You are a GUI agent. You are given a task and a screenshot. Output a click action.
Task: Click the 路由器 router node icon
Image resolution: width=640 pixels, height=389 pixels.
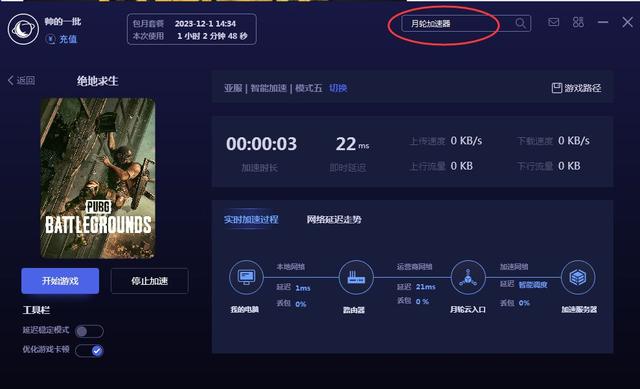pyautogui.click(x=356, y=278)
